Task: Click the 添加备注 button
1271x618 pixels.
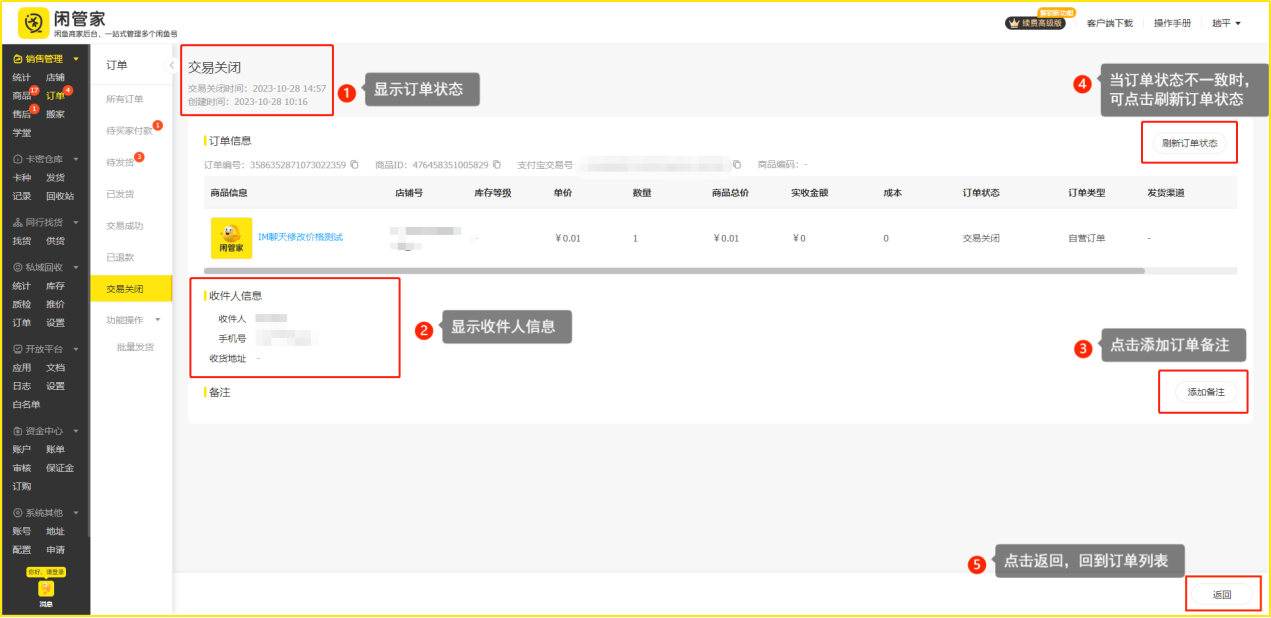Action: tap(1205, 392)
